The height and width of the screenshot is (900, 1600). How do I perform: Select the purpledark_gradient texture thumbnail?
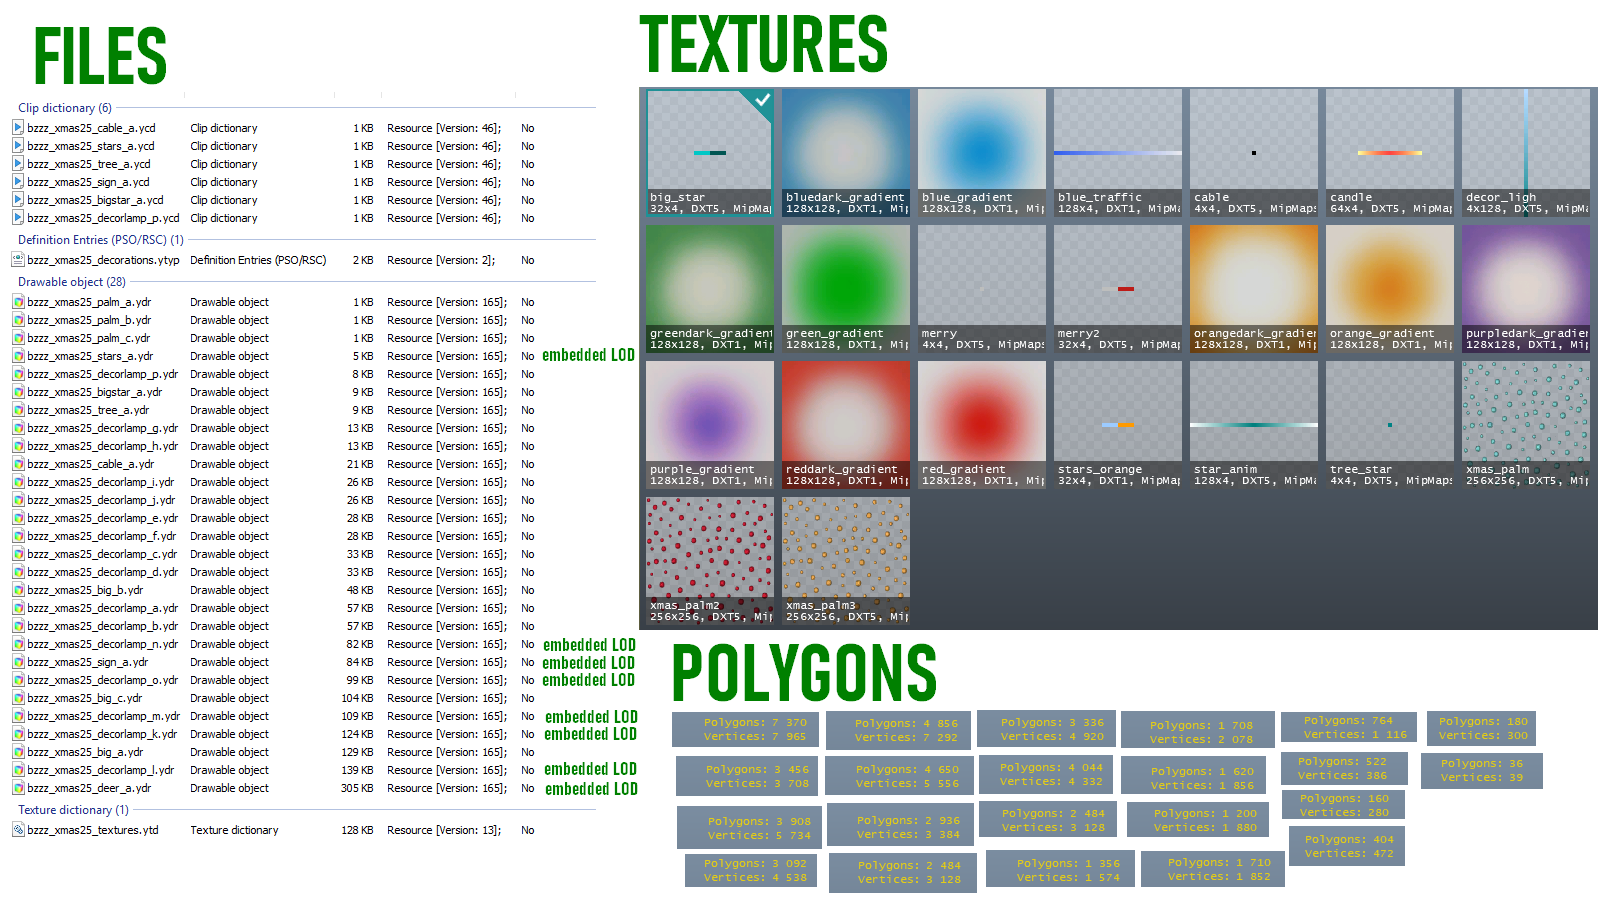tap(1526, 289)
